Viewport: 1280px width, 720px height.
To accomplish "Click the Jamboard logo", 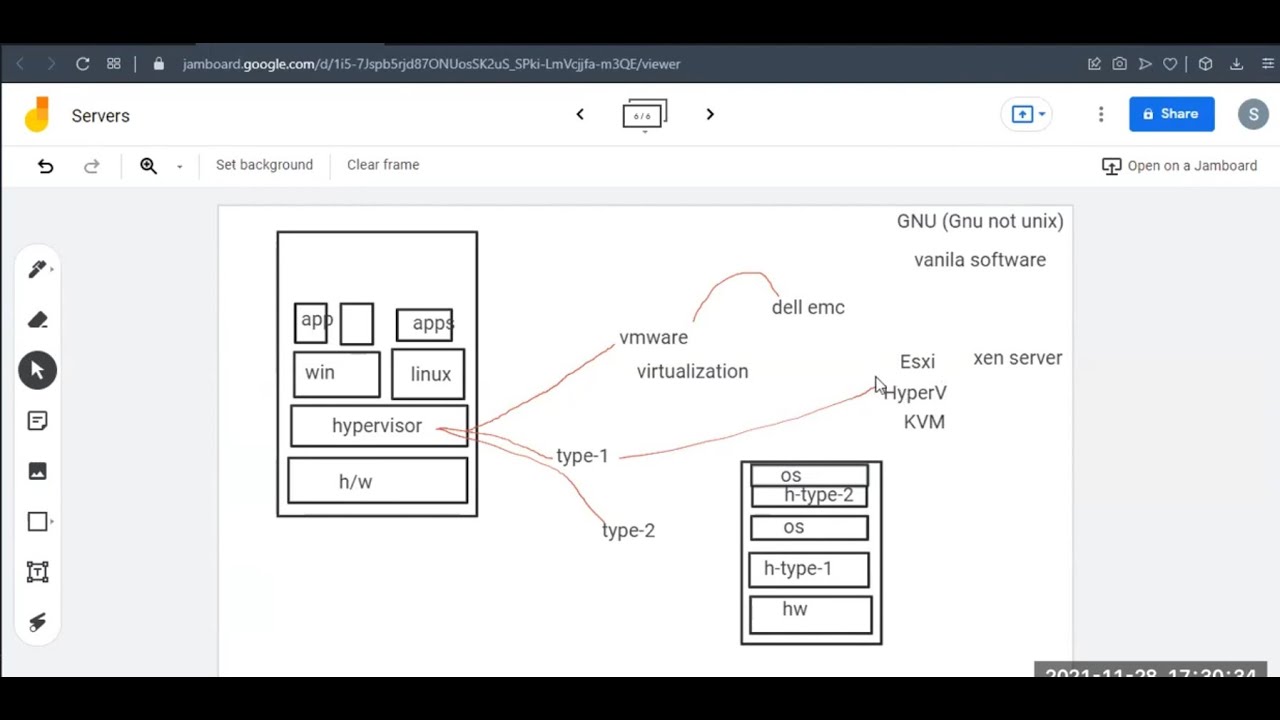I will [37, 115].
